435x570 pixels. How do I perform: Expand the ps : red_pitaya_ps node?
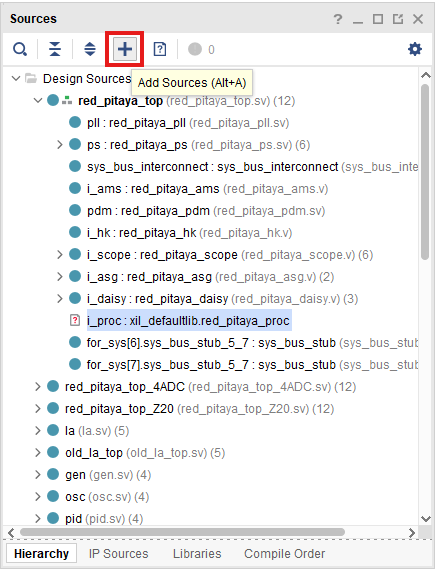tap(60, 145)
